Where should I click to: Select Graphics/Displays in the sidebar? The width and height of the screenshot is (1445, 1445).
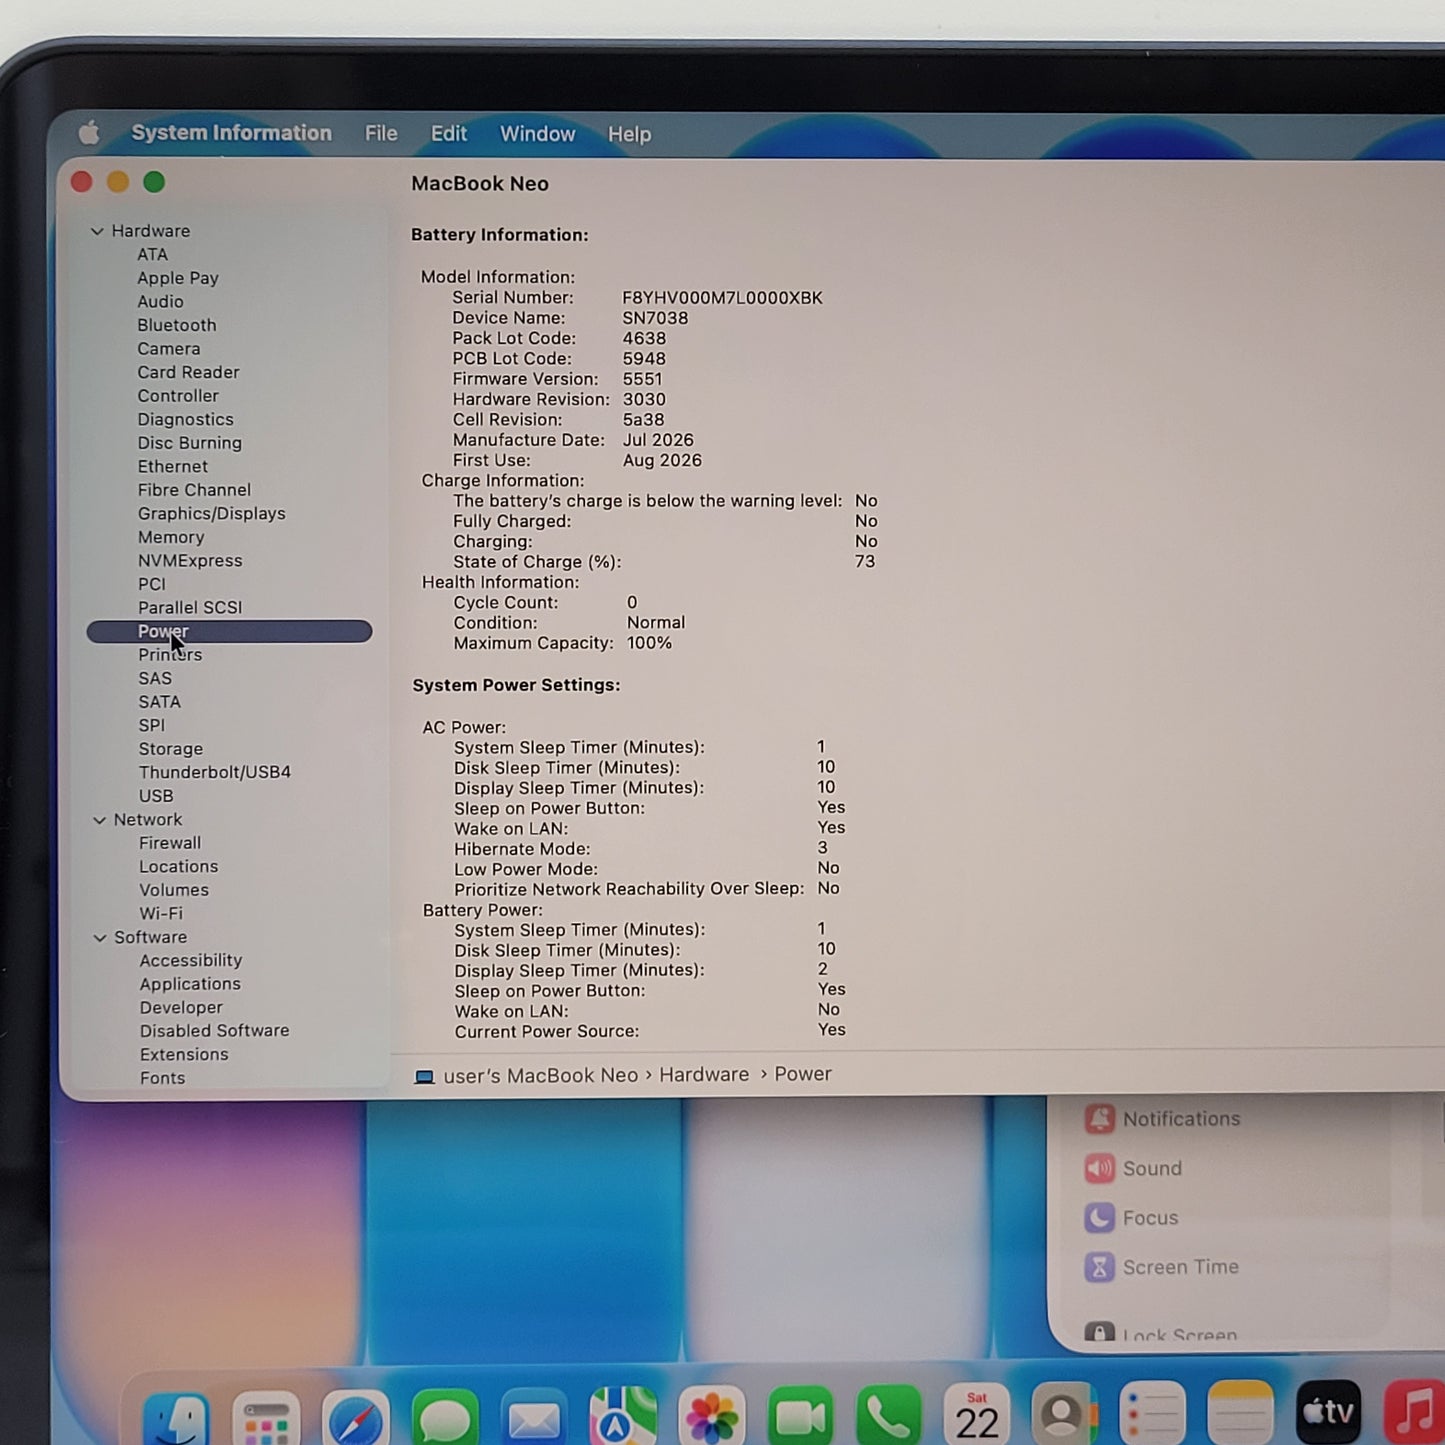[211, 513]
